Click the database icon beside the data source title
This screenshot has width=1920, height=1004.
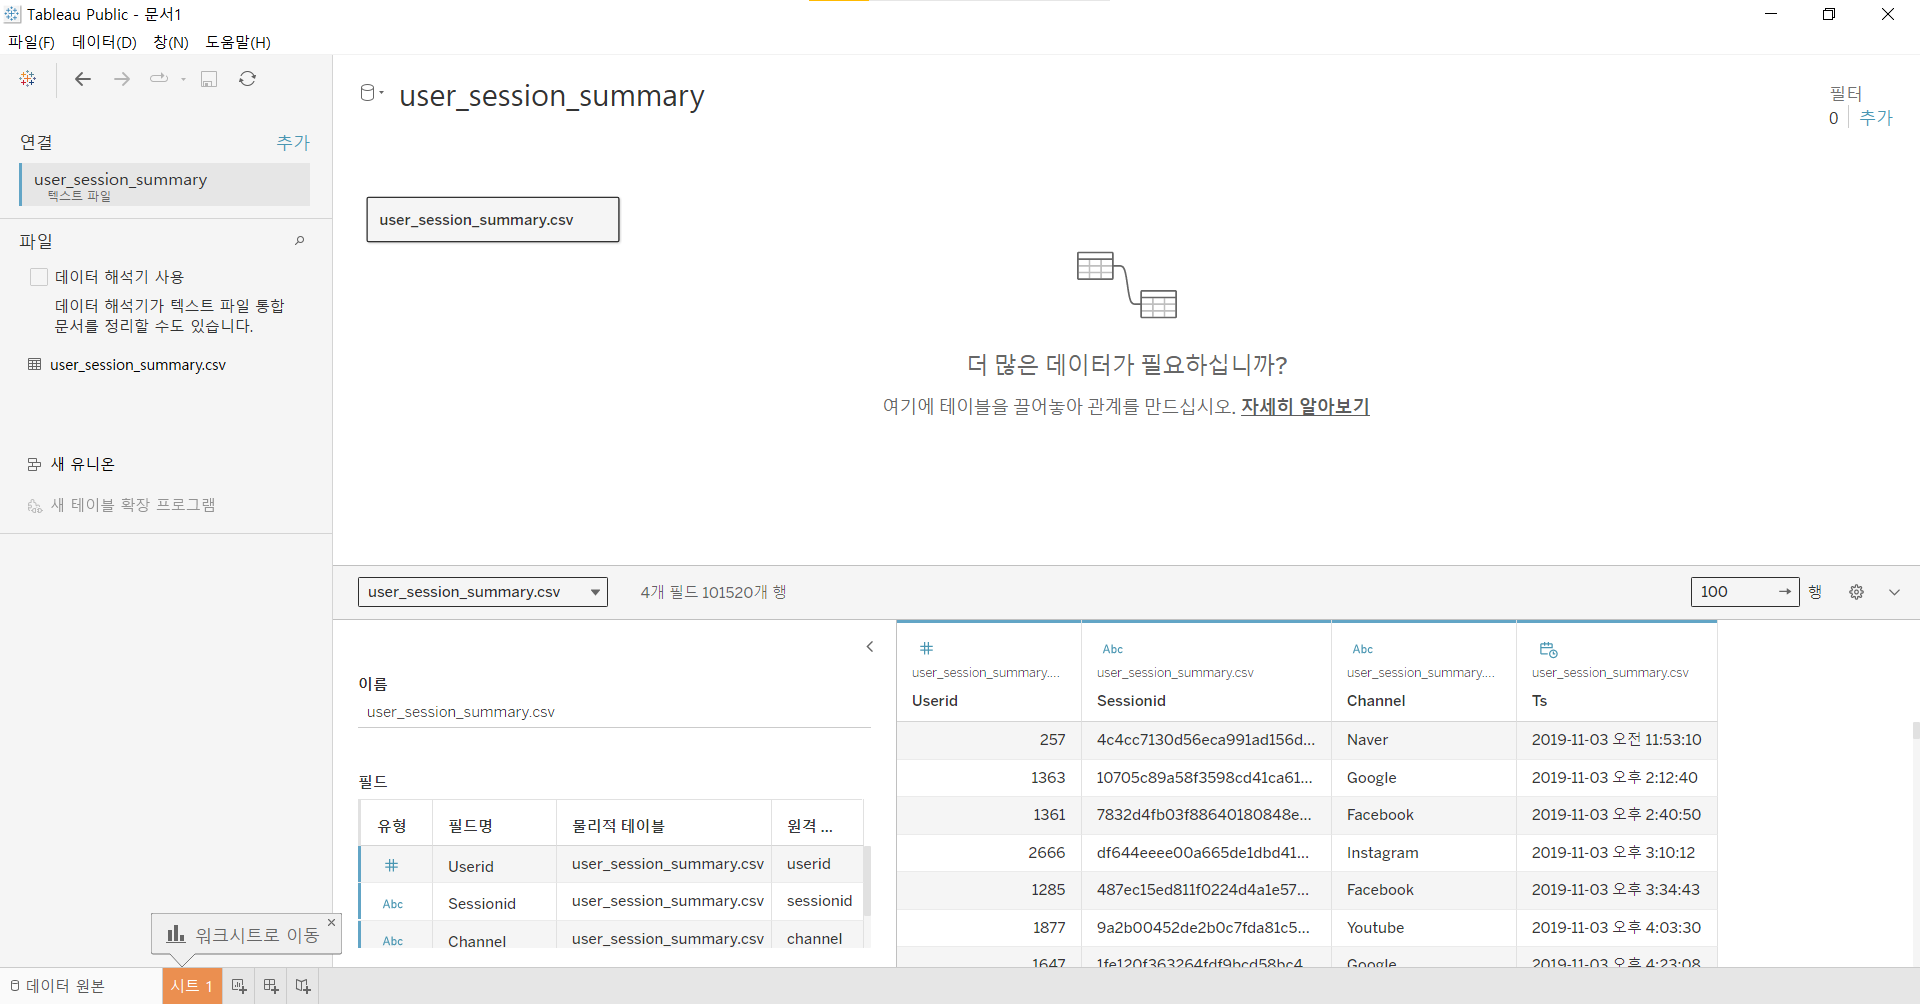click(x=368, y=93)
